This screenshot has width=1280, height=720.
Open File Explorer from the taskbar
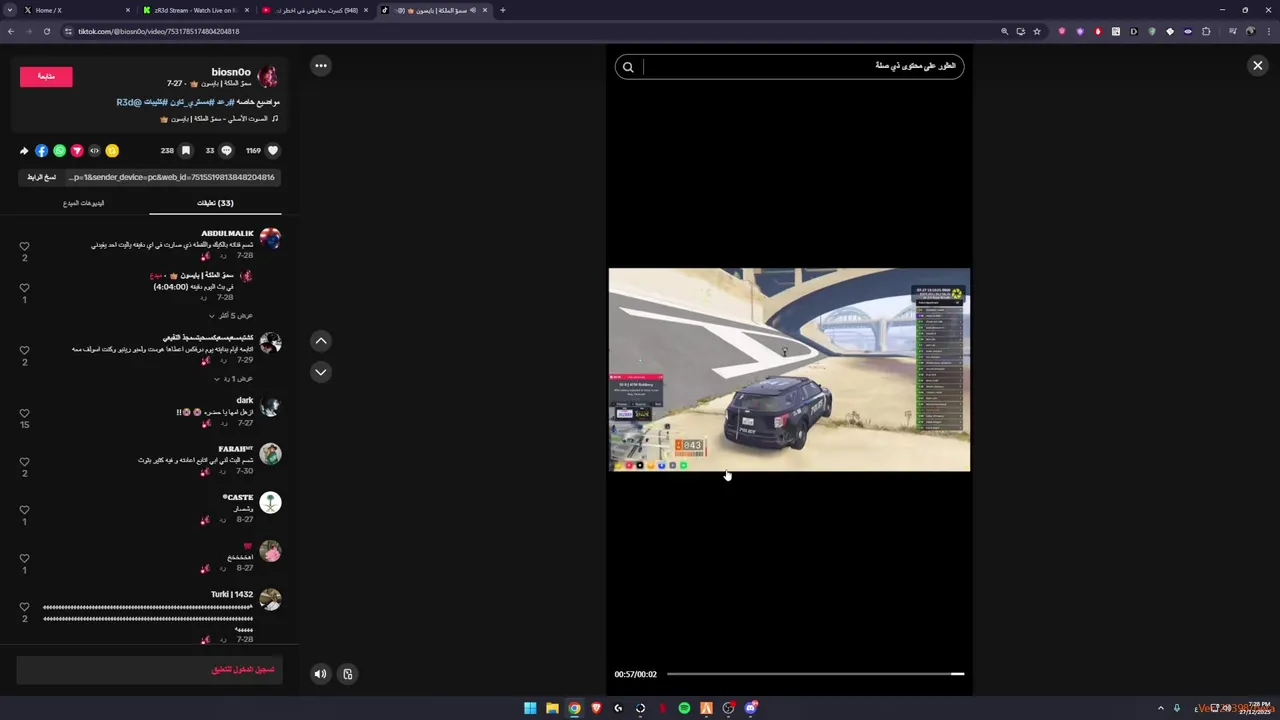[x=552, y=708]
